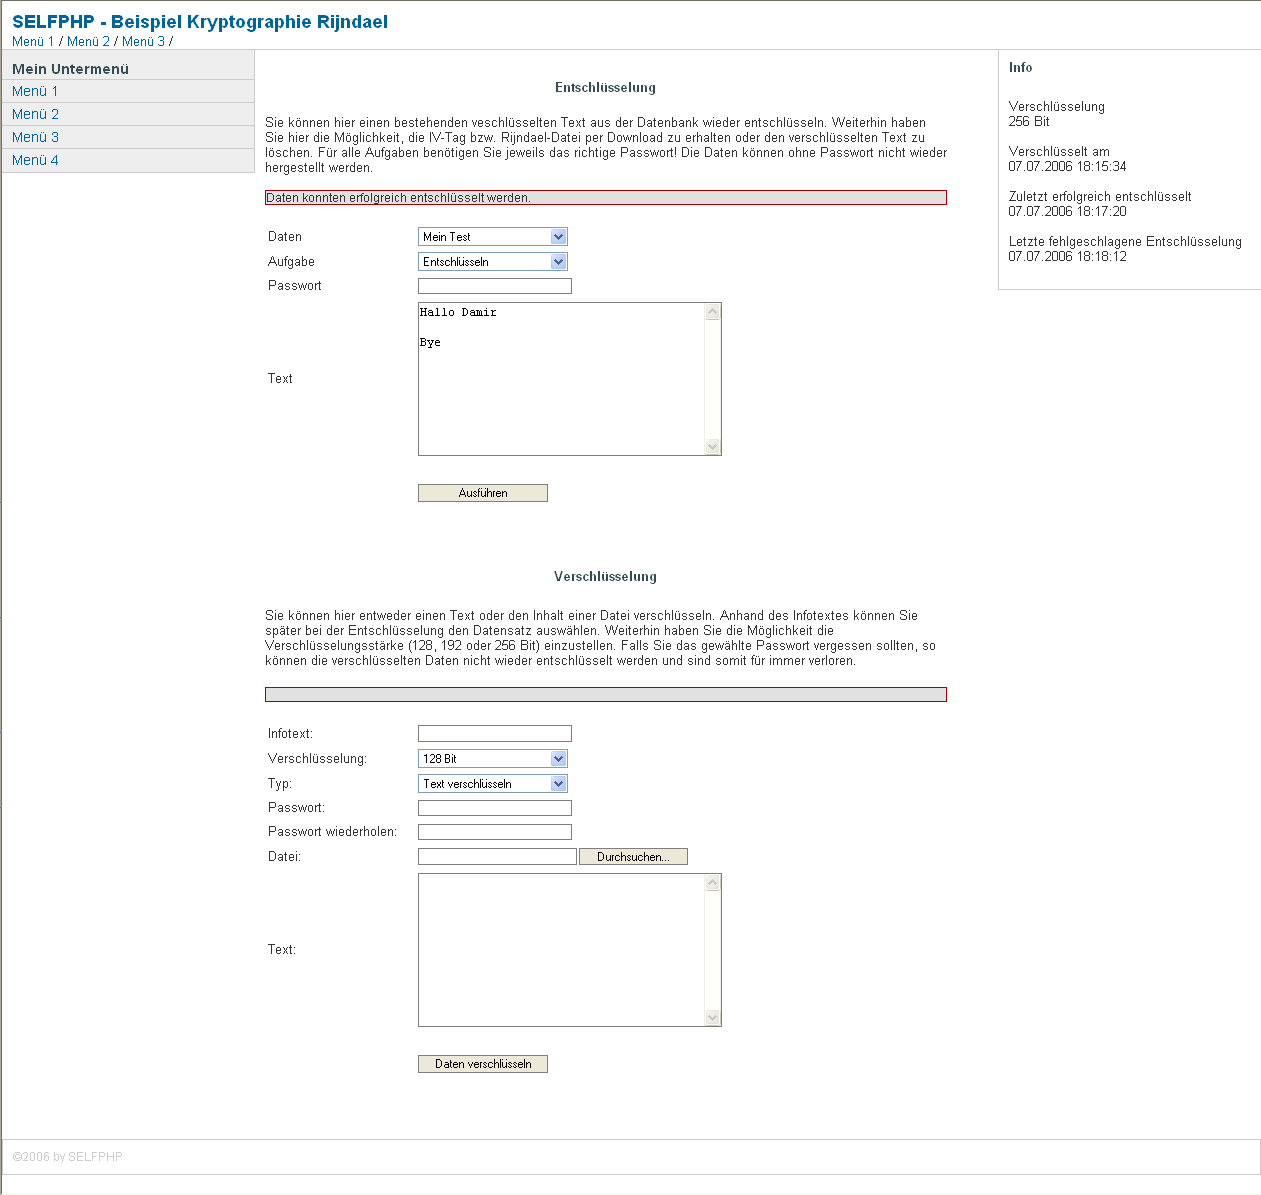Viewport: 1261px width, 1195px height.
Task: Select Menü 2 in the left submenu
Action: point(35,114)
